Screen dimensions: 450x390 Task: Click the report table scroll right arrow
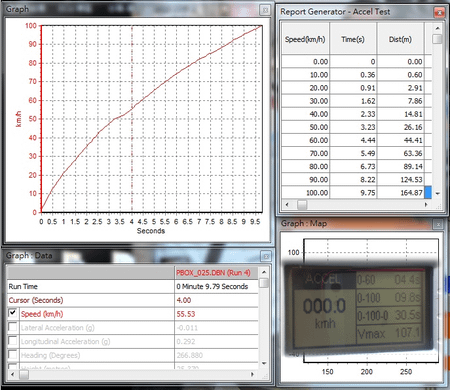(x=426, y=204)
